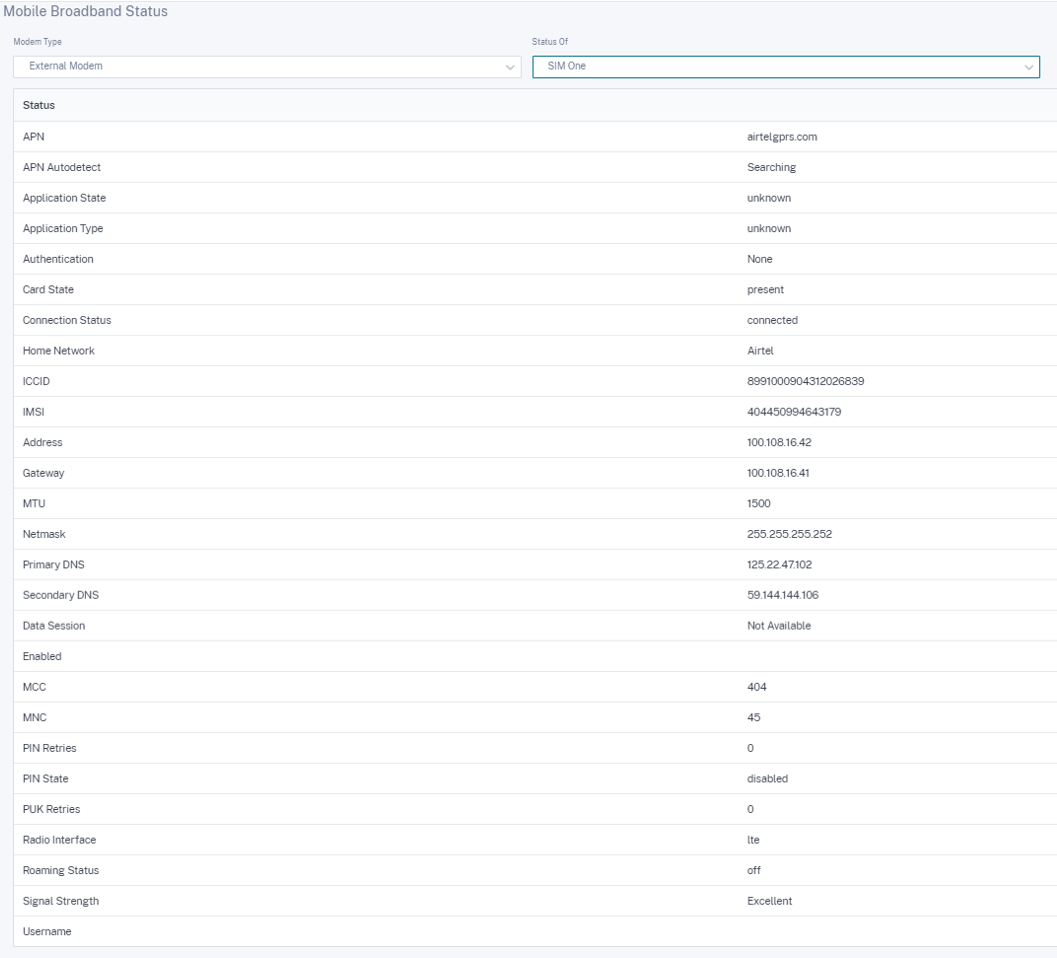Click the Card State value present
Image resolution: width=1057 pixels, height=958 pixels.
pyautogui.click(x=765, y=290)
